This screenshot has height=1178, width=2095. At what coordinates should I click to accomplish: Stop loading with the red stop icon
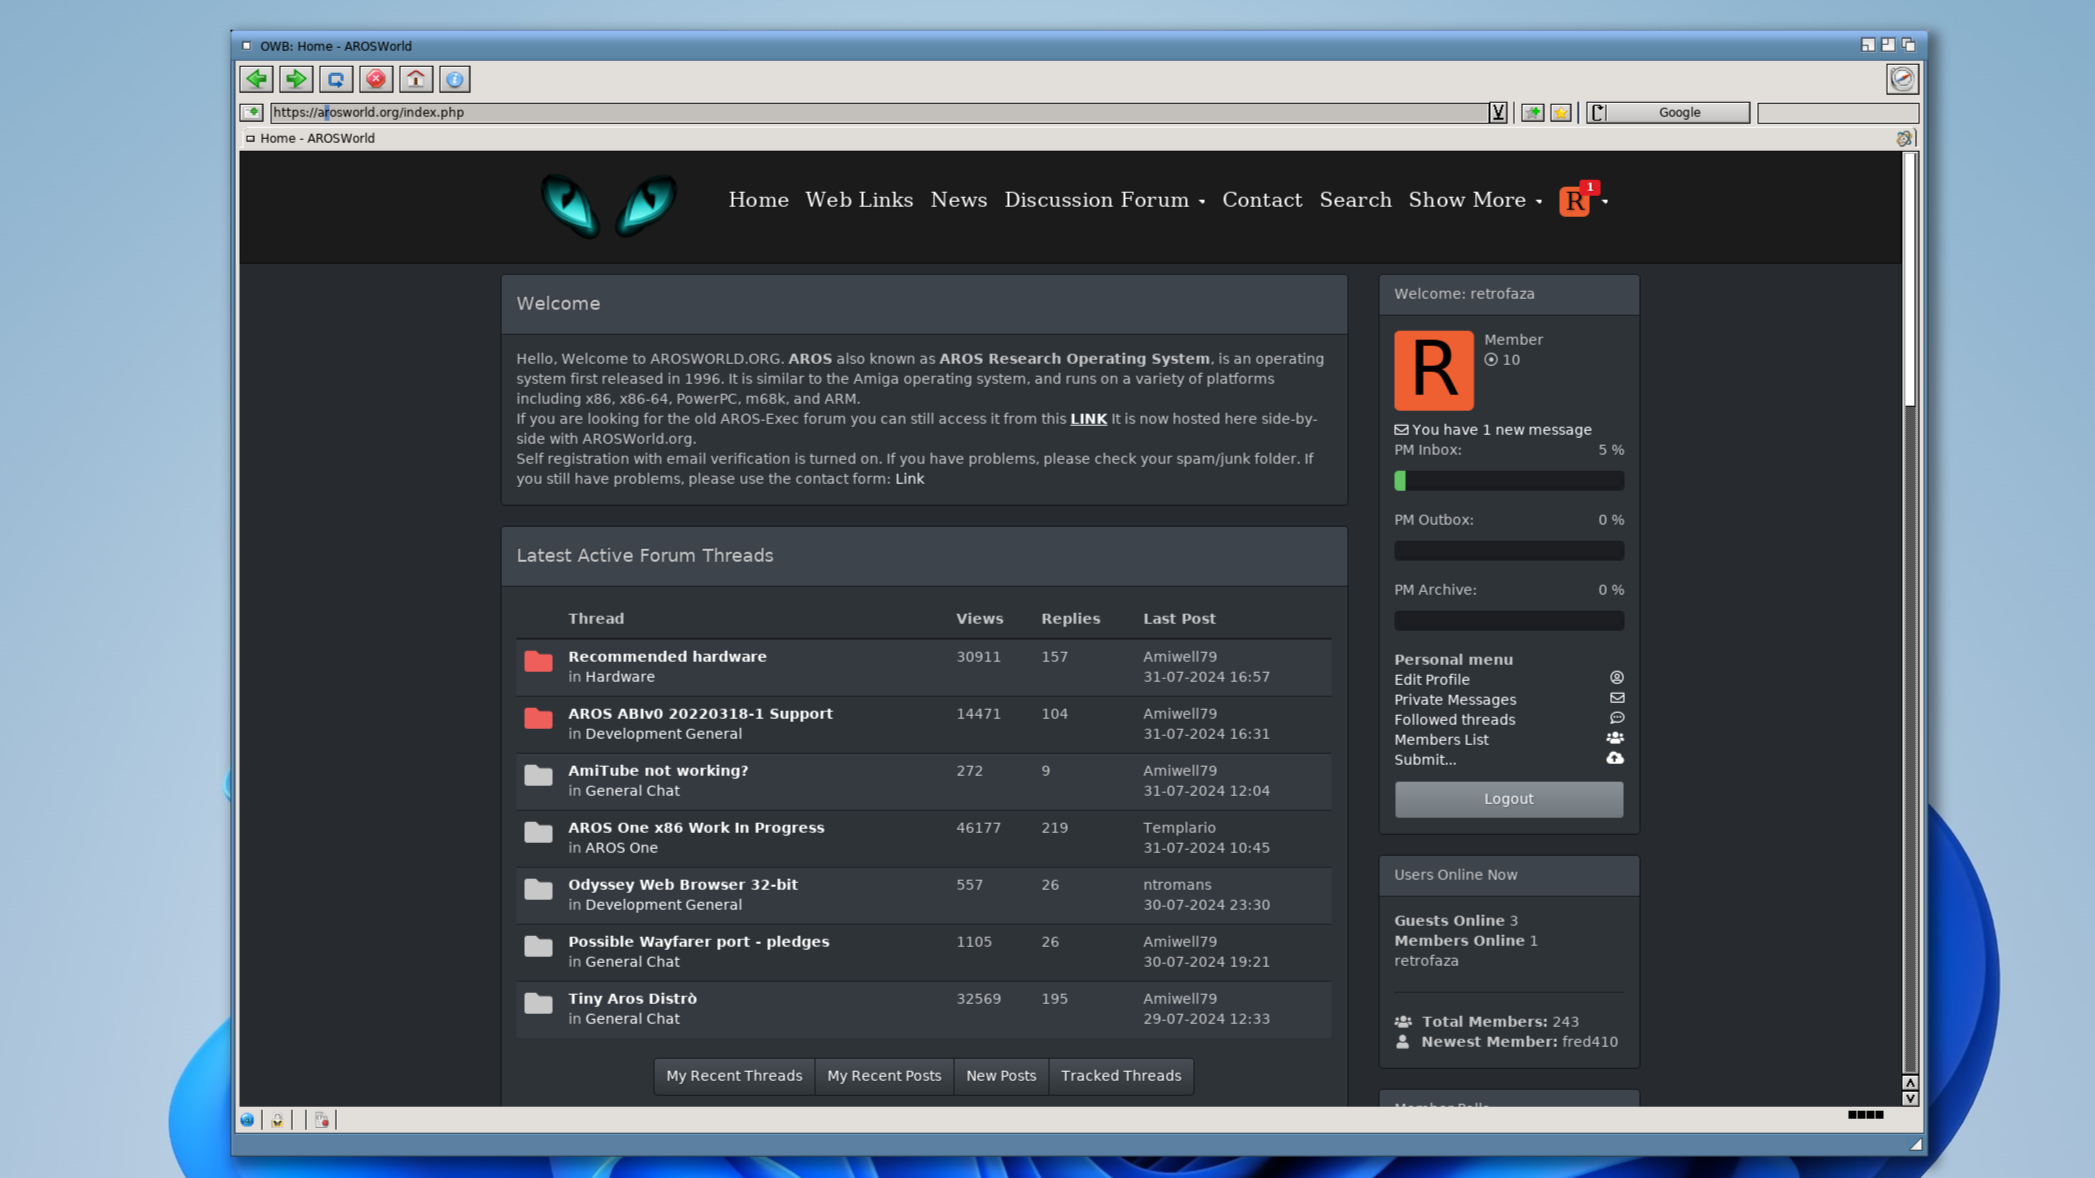(x=376, y=79)
